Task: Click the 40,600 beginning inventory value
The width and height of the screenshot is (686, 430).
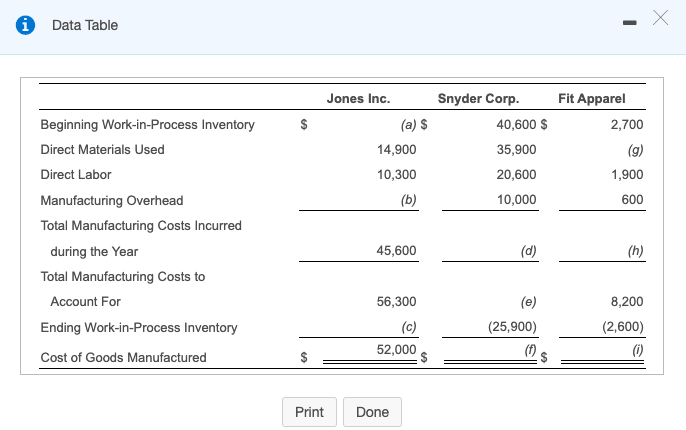Action: pos(516,125)
